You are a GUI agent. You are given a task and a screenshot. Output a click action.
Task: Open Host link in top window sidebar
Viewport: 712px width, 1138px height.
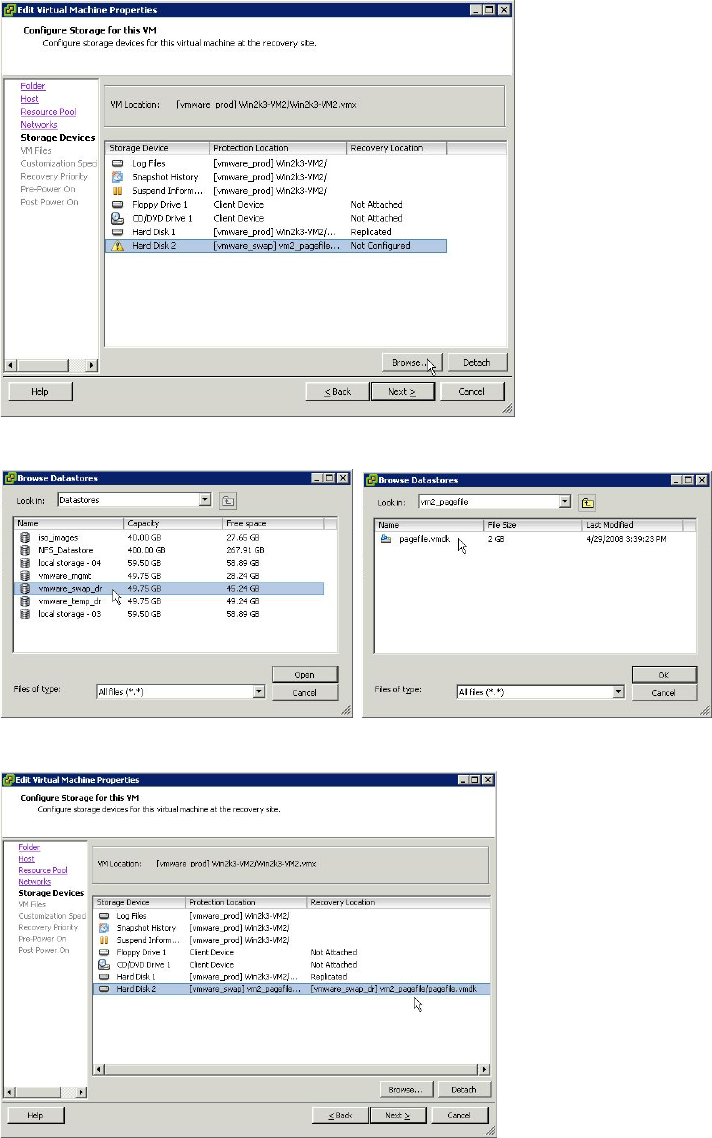point(30,99)
